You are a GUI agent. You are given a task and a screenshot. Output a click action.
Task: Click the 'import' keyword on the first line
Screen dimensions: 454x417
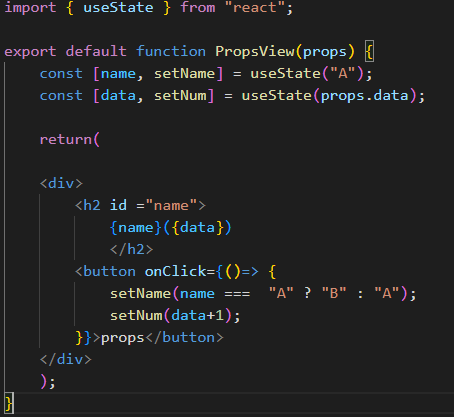[x=30, y=8]
